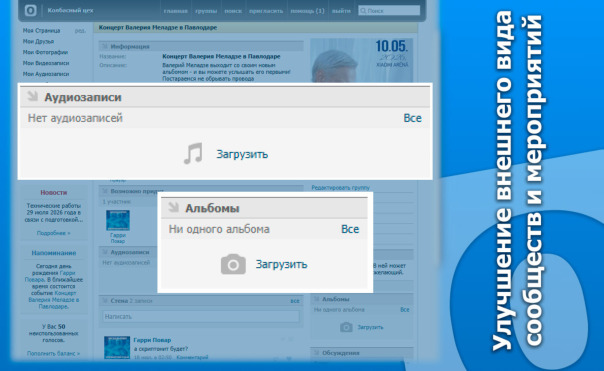Click the camera icon in Альбомы popup
Viewport: 604px width, 371px height.
tap(233, 264)
